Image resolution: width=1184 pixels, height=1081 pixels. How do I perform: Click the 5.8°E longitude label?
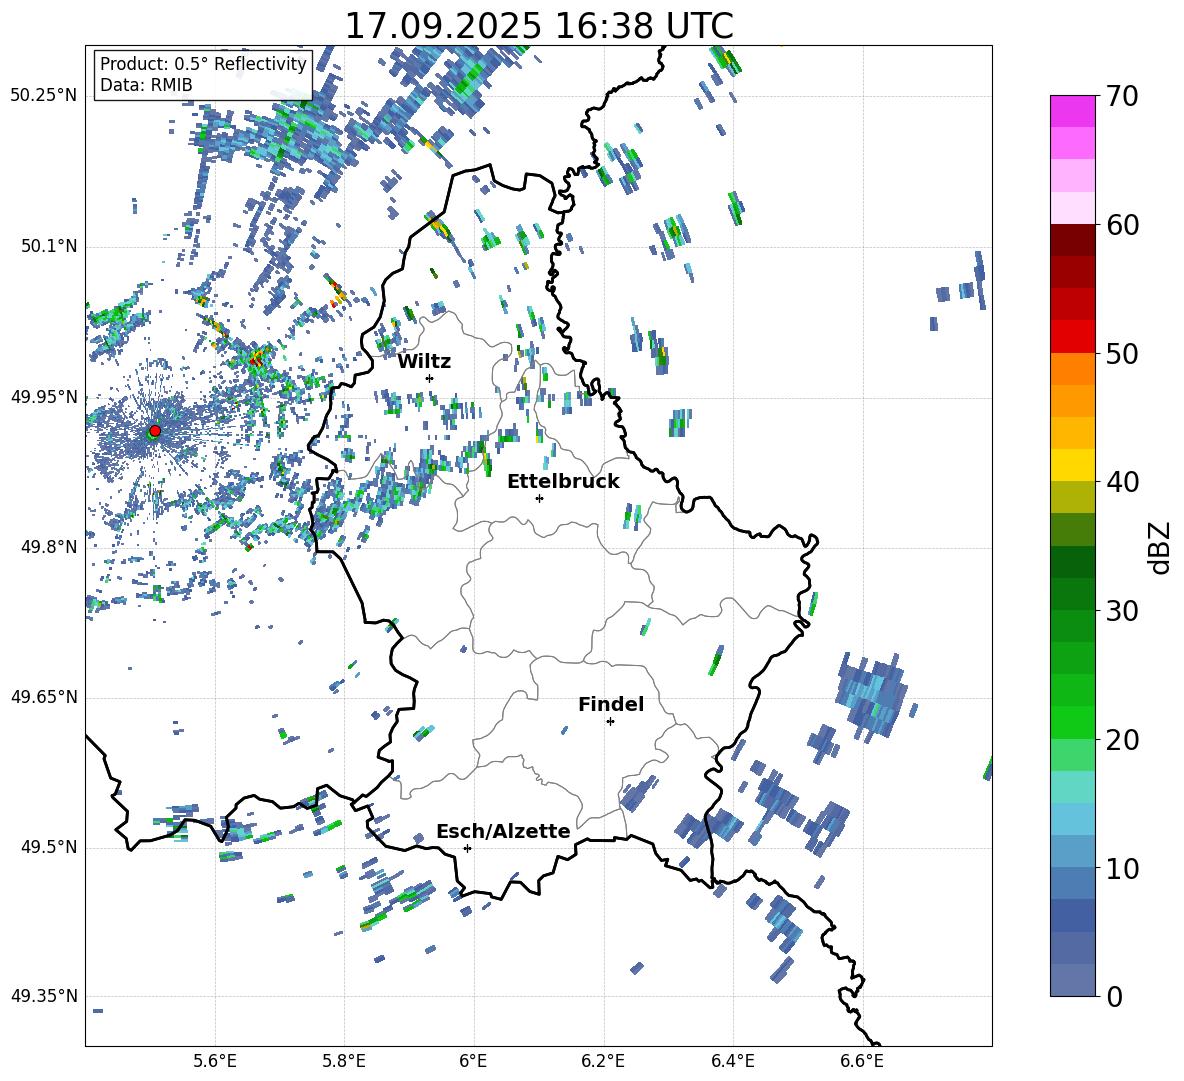[344, 1061]
